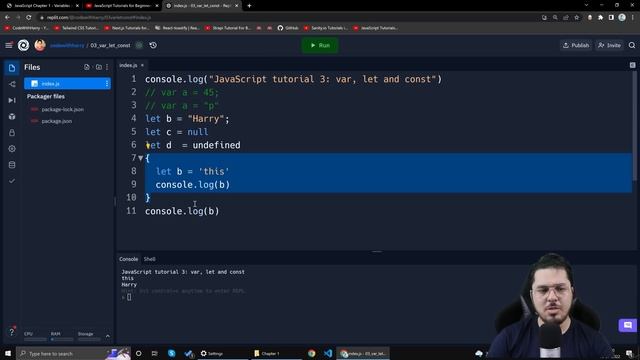Click the browser back arrow
The height and width of the screenshot is (360, 640).
point(8,18)
